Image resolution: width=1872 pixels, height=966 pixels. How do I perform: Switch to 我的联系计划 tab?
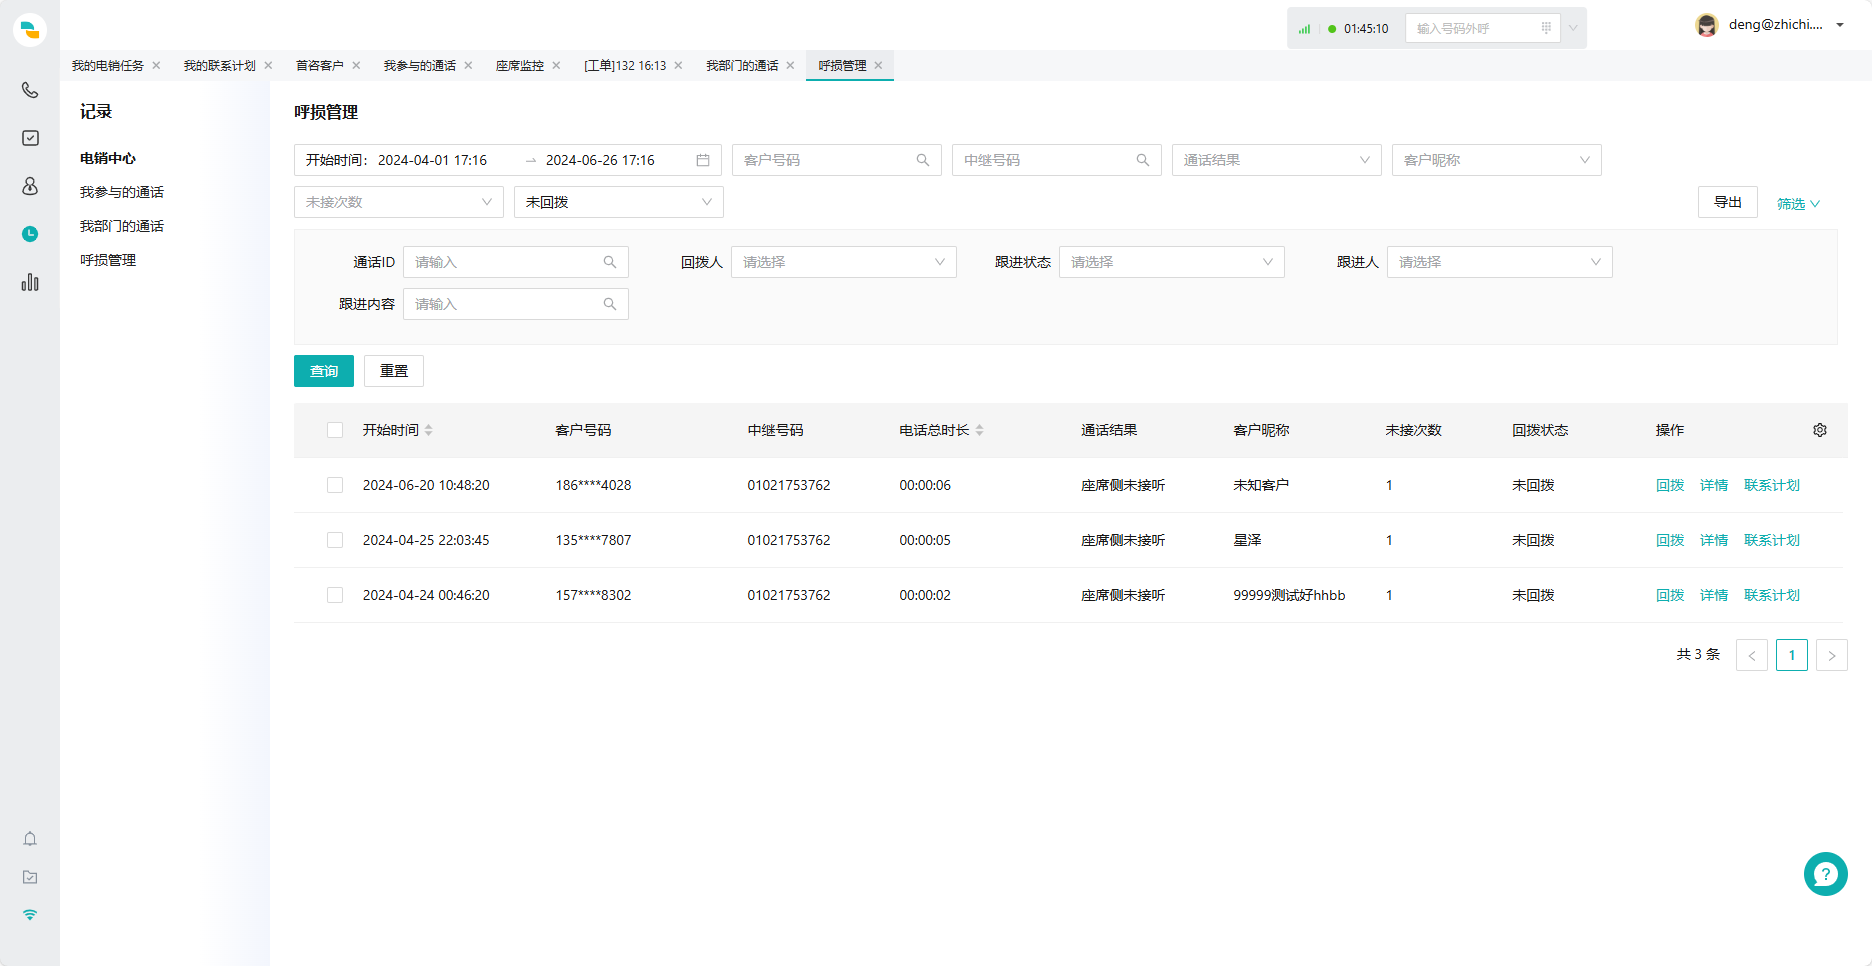[219, 66]
